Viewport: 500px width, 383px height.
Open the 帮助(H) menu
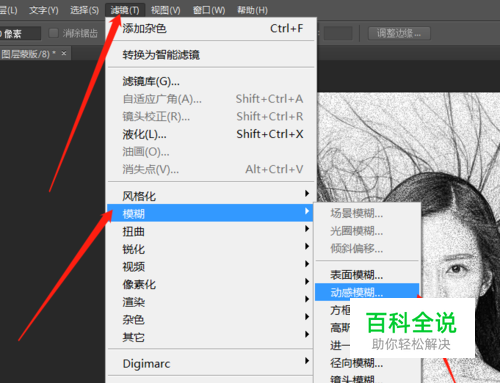coord(252,10)
